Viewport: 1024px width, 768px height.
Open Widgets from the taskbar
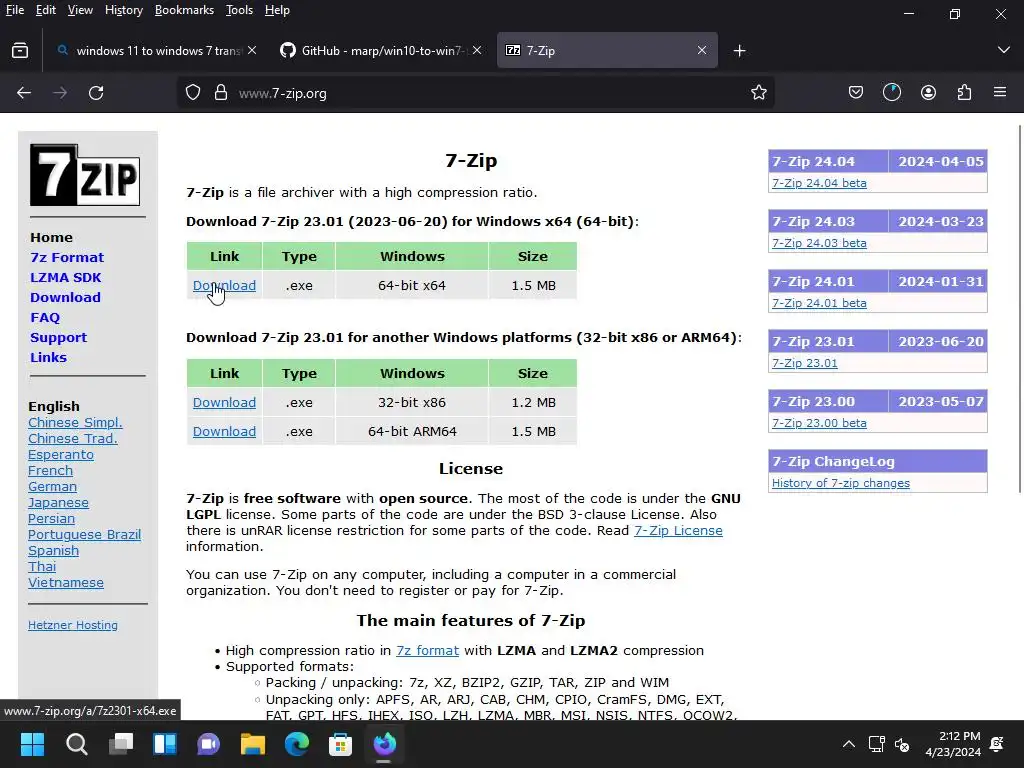click(x=165, y=744)
